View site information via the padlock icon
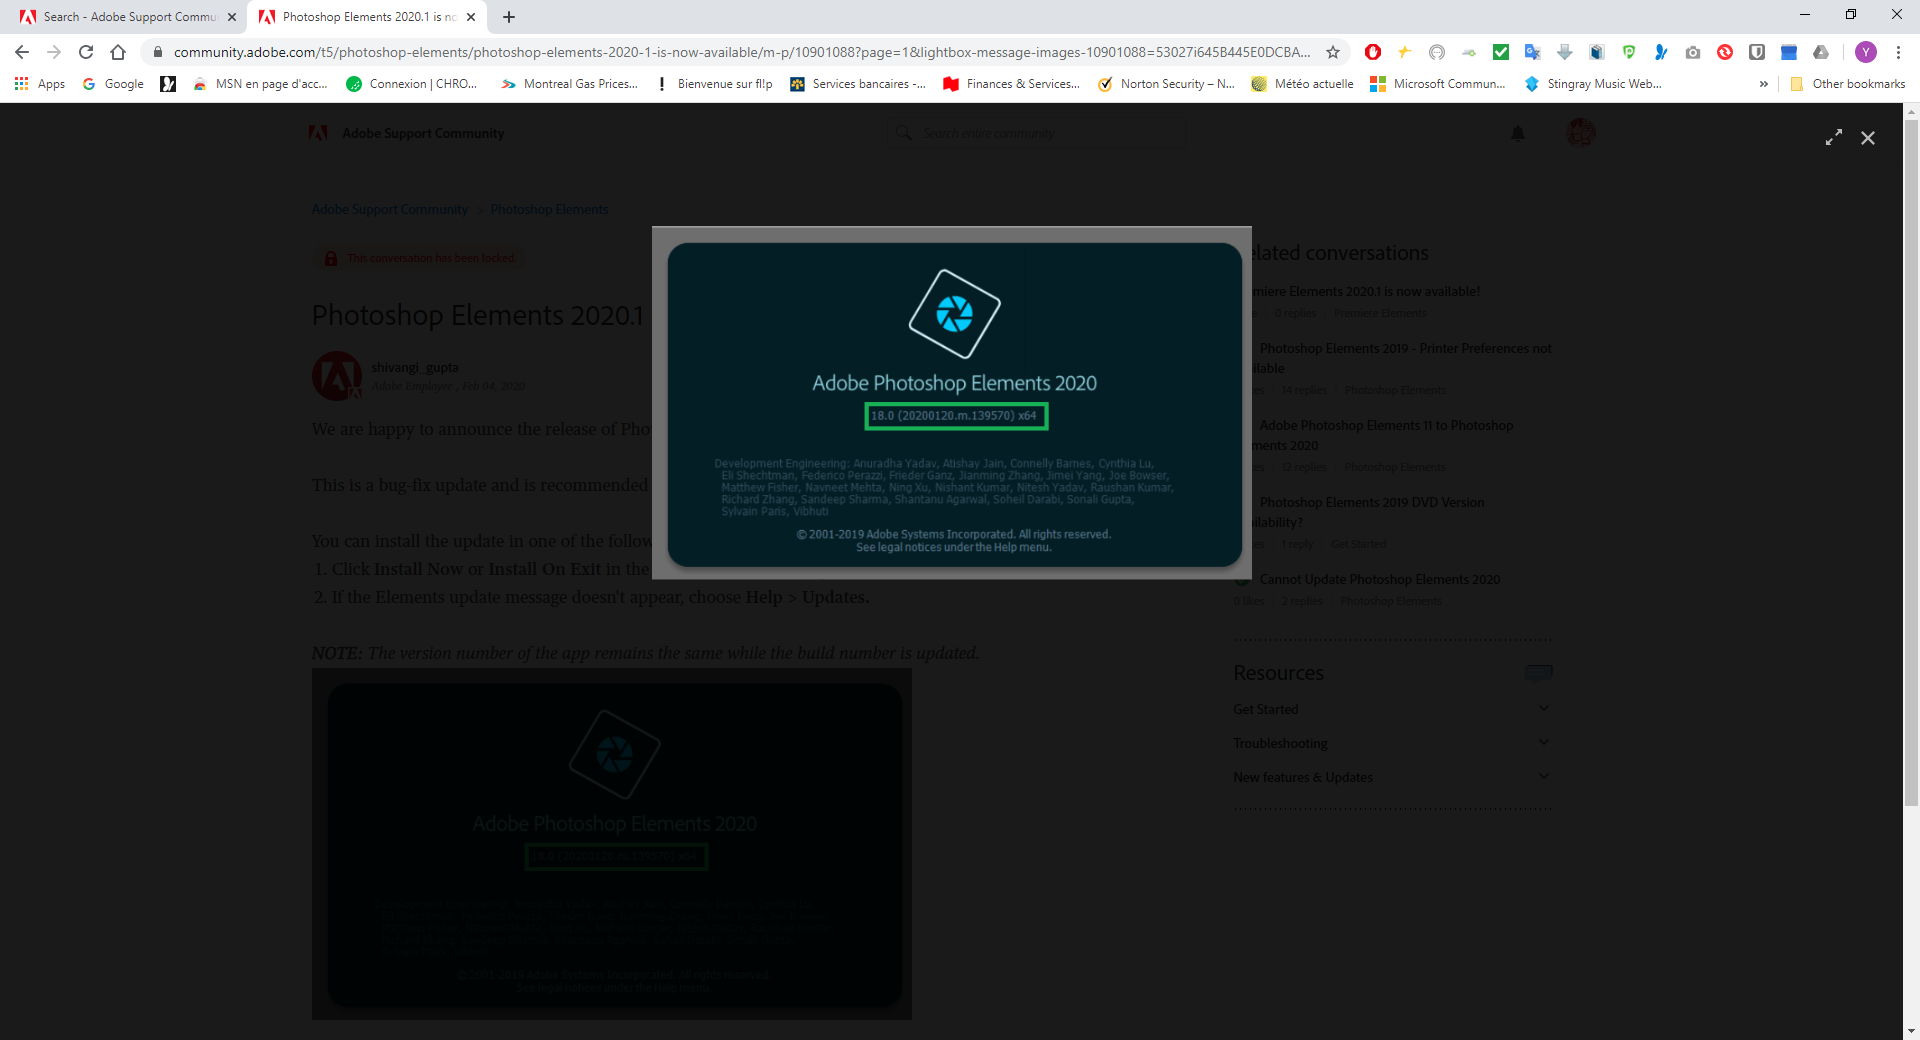 point(157,52)
